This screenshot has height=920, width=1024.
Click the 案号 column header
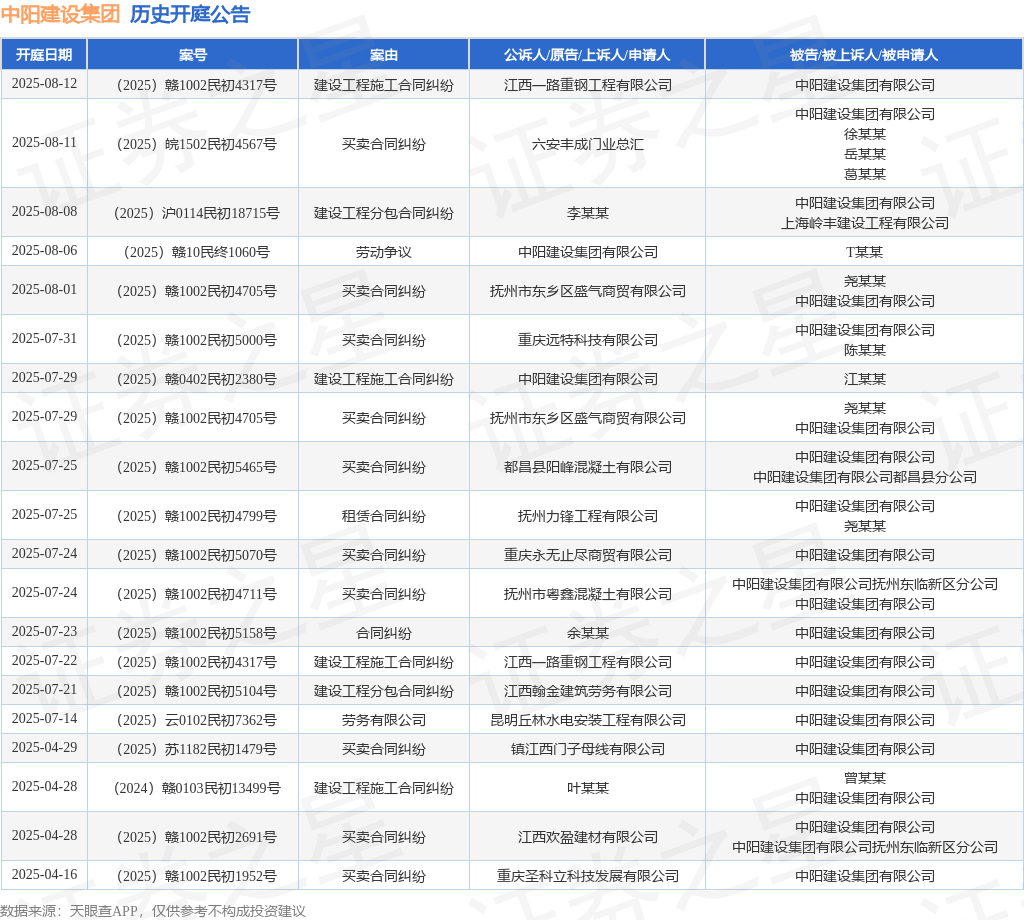click(x=193, y=55)
